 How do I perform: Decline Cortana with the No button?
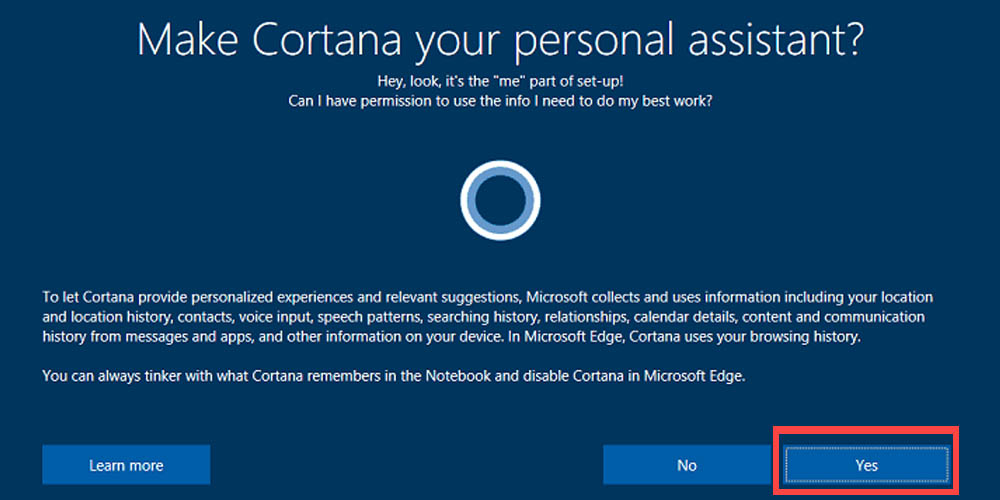686,465
